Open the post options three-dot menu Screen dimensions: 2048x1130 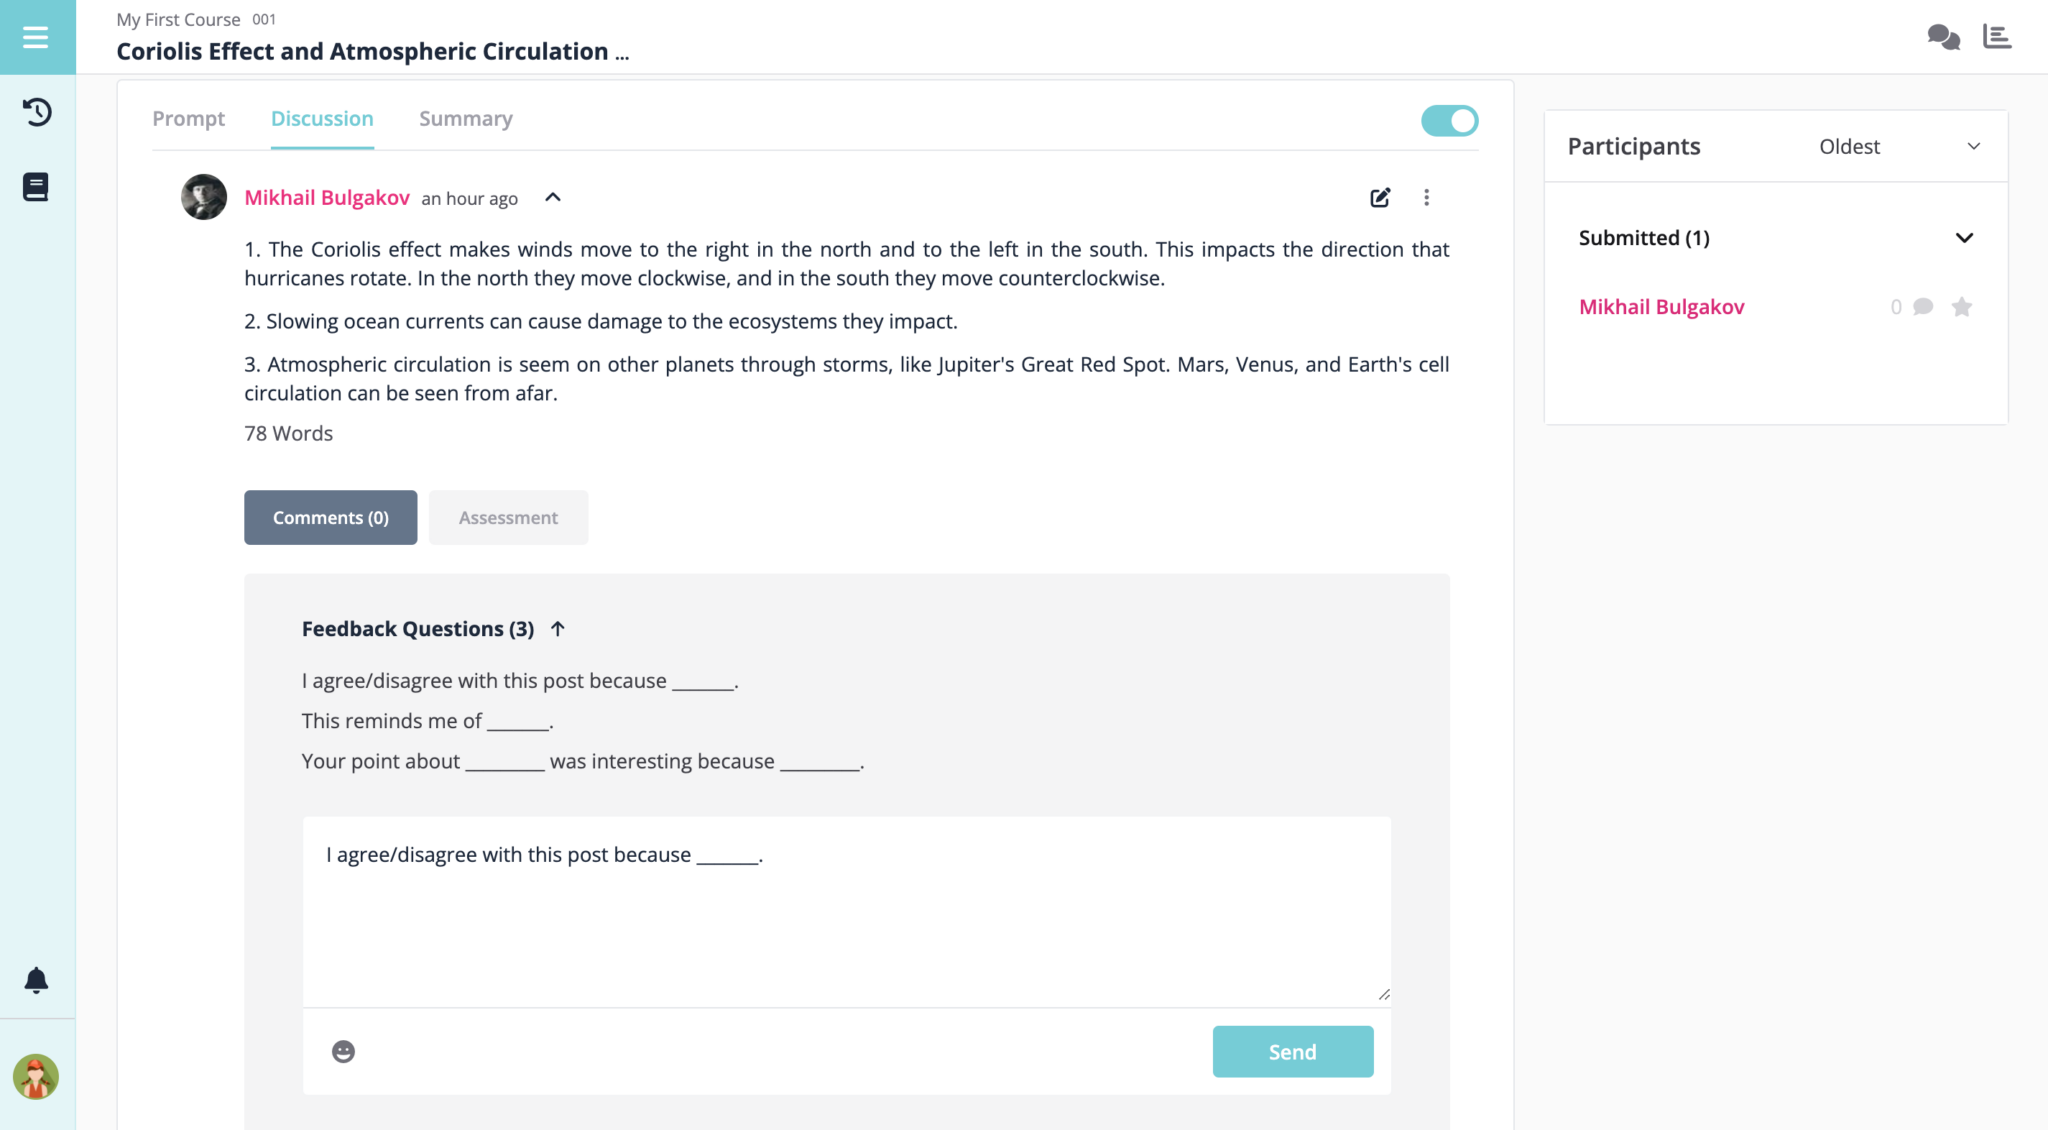(1426, 197)
